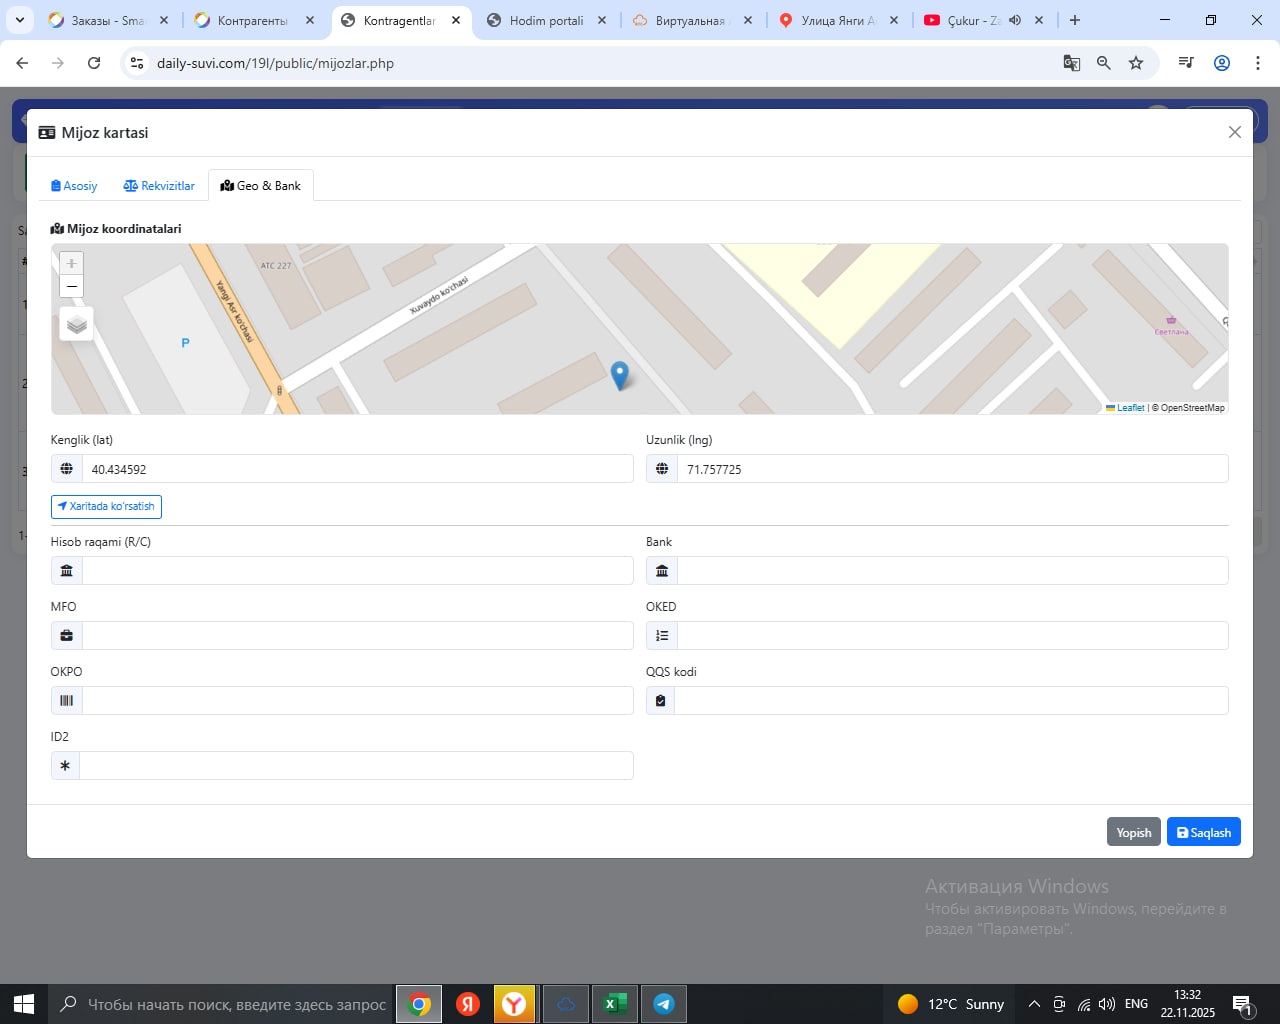Open the Chrome three-dot menu

click(x=1257, y=63)
